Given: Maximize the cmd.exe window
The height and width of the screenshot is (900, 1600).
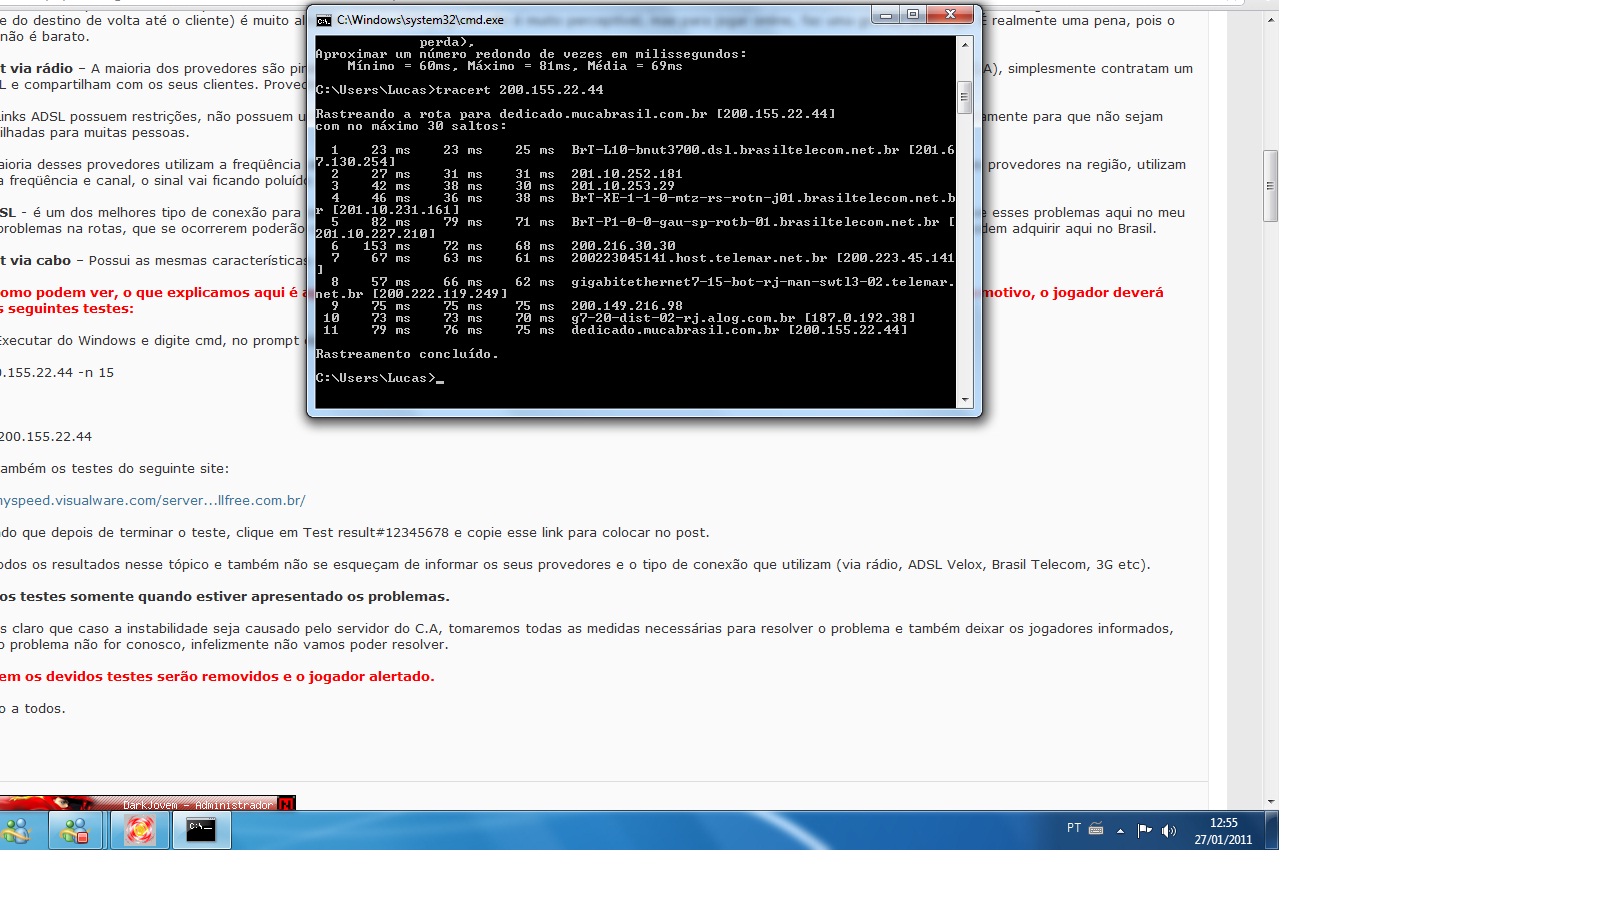Looking at the screenshot, I should click(913, 15).
